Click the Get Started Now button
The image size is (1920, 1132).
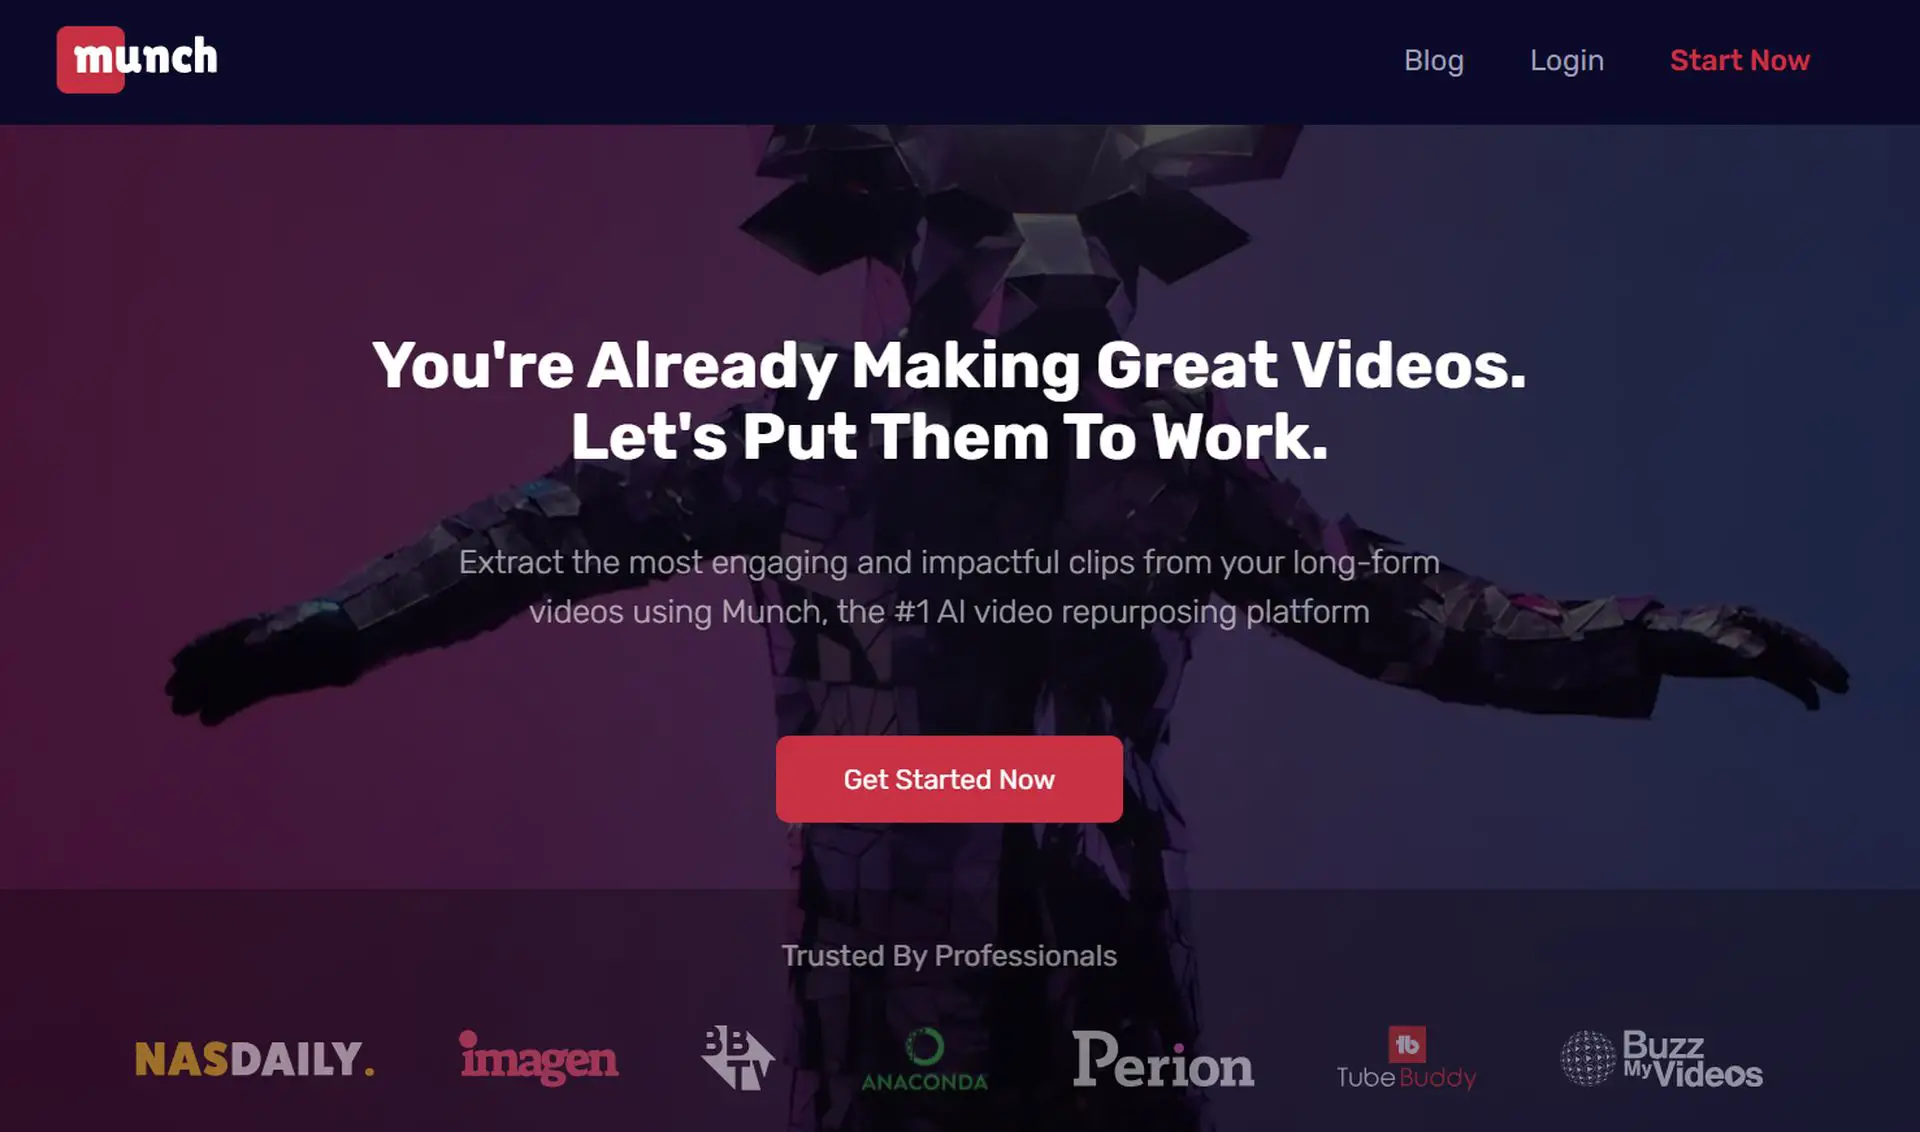click(949, 778)
